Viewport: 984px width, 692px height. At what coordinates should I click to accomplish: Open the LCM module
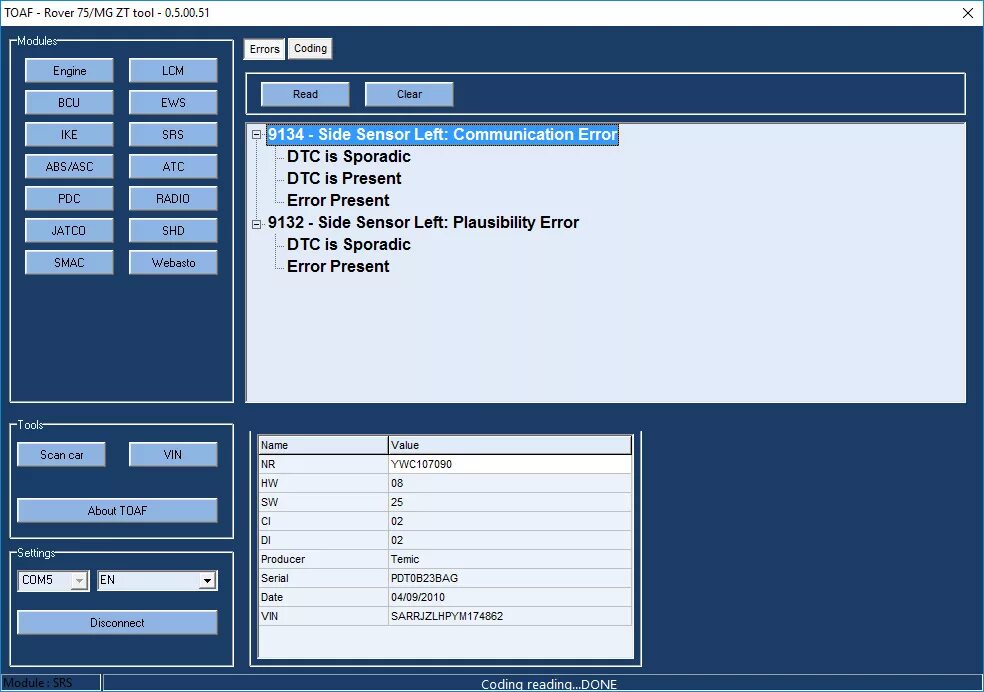click(173, 71)
